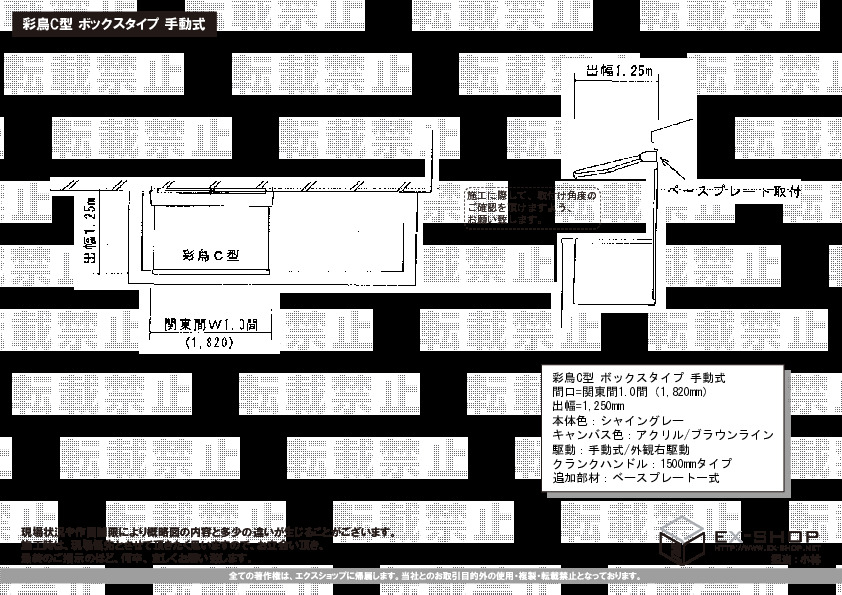Viewport: 842px width, 595px height.
Task: Select the vertical 出幅1.25m dimension label
Action: click(90, 230)
